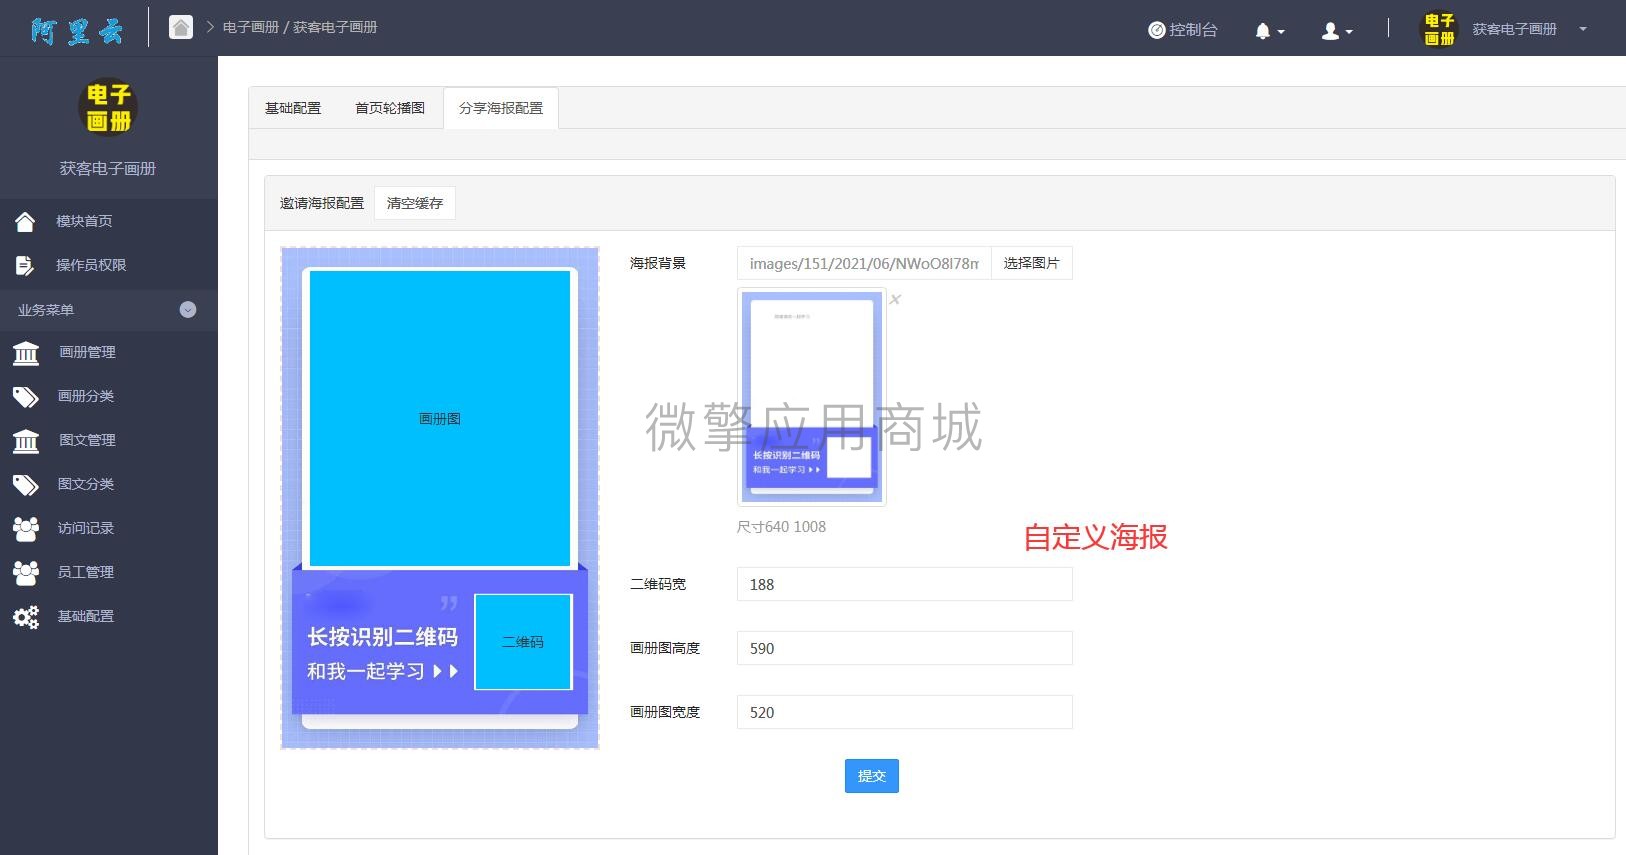This screenshot has height=855, width=1626.
Task: Click the 选择图片 button
Action: 1031,263
